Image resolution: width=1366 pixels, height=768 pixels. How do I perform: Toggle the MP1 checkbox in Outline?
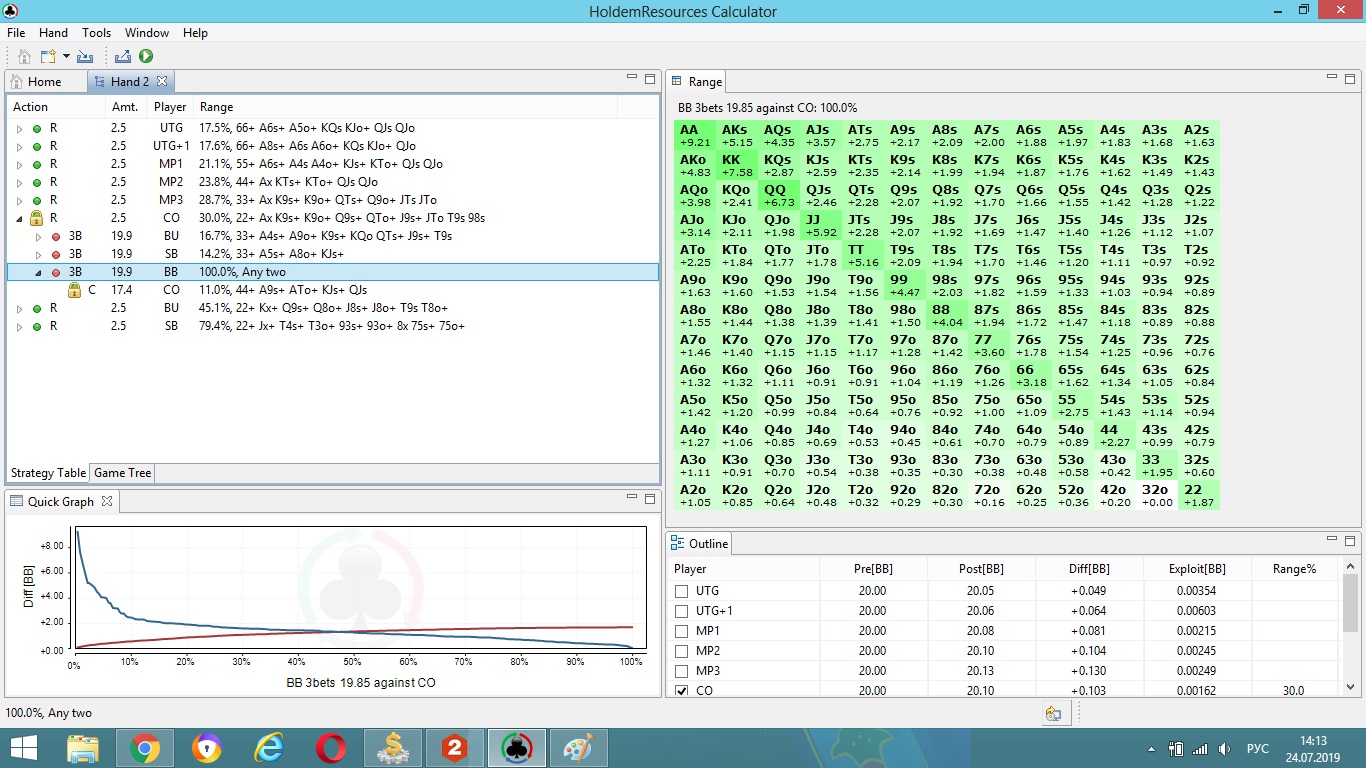pyautogui.click(x=682, y=631)
